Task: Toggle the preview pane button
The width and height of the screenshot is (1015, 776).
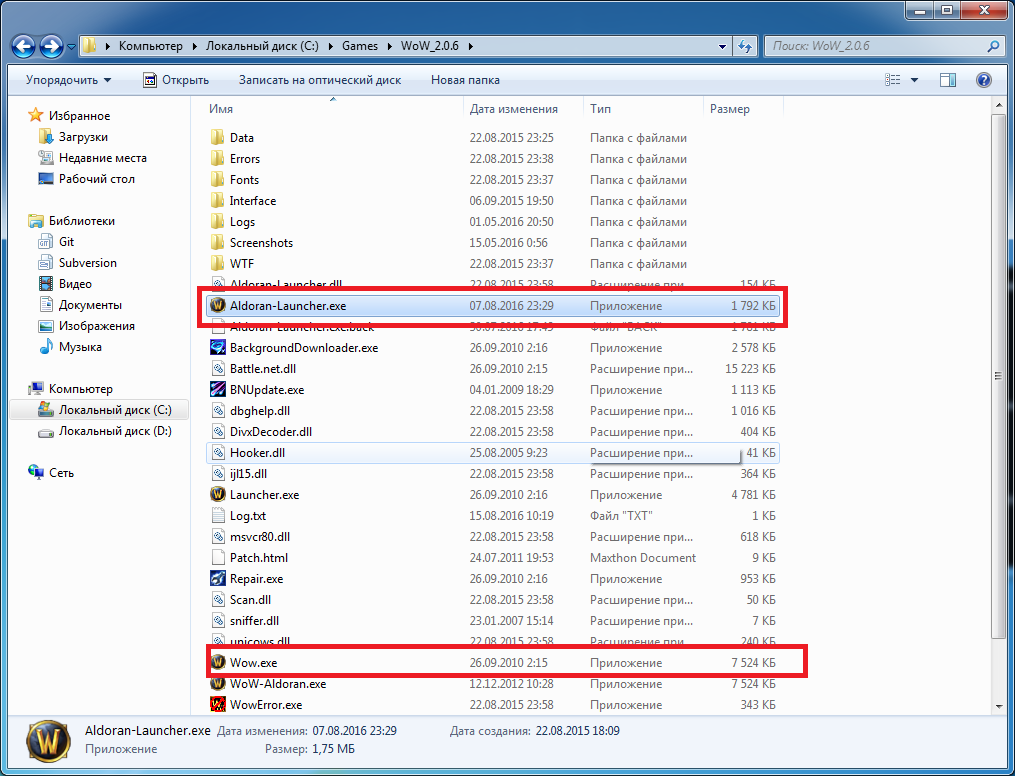Action: (x=948, y=80)
